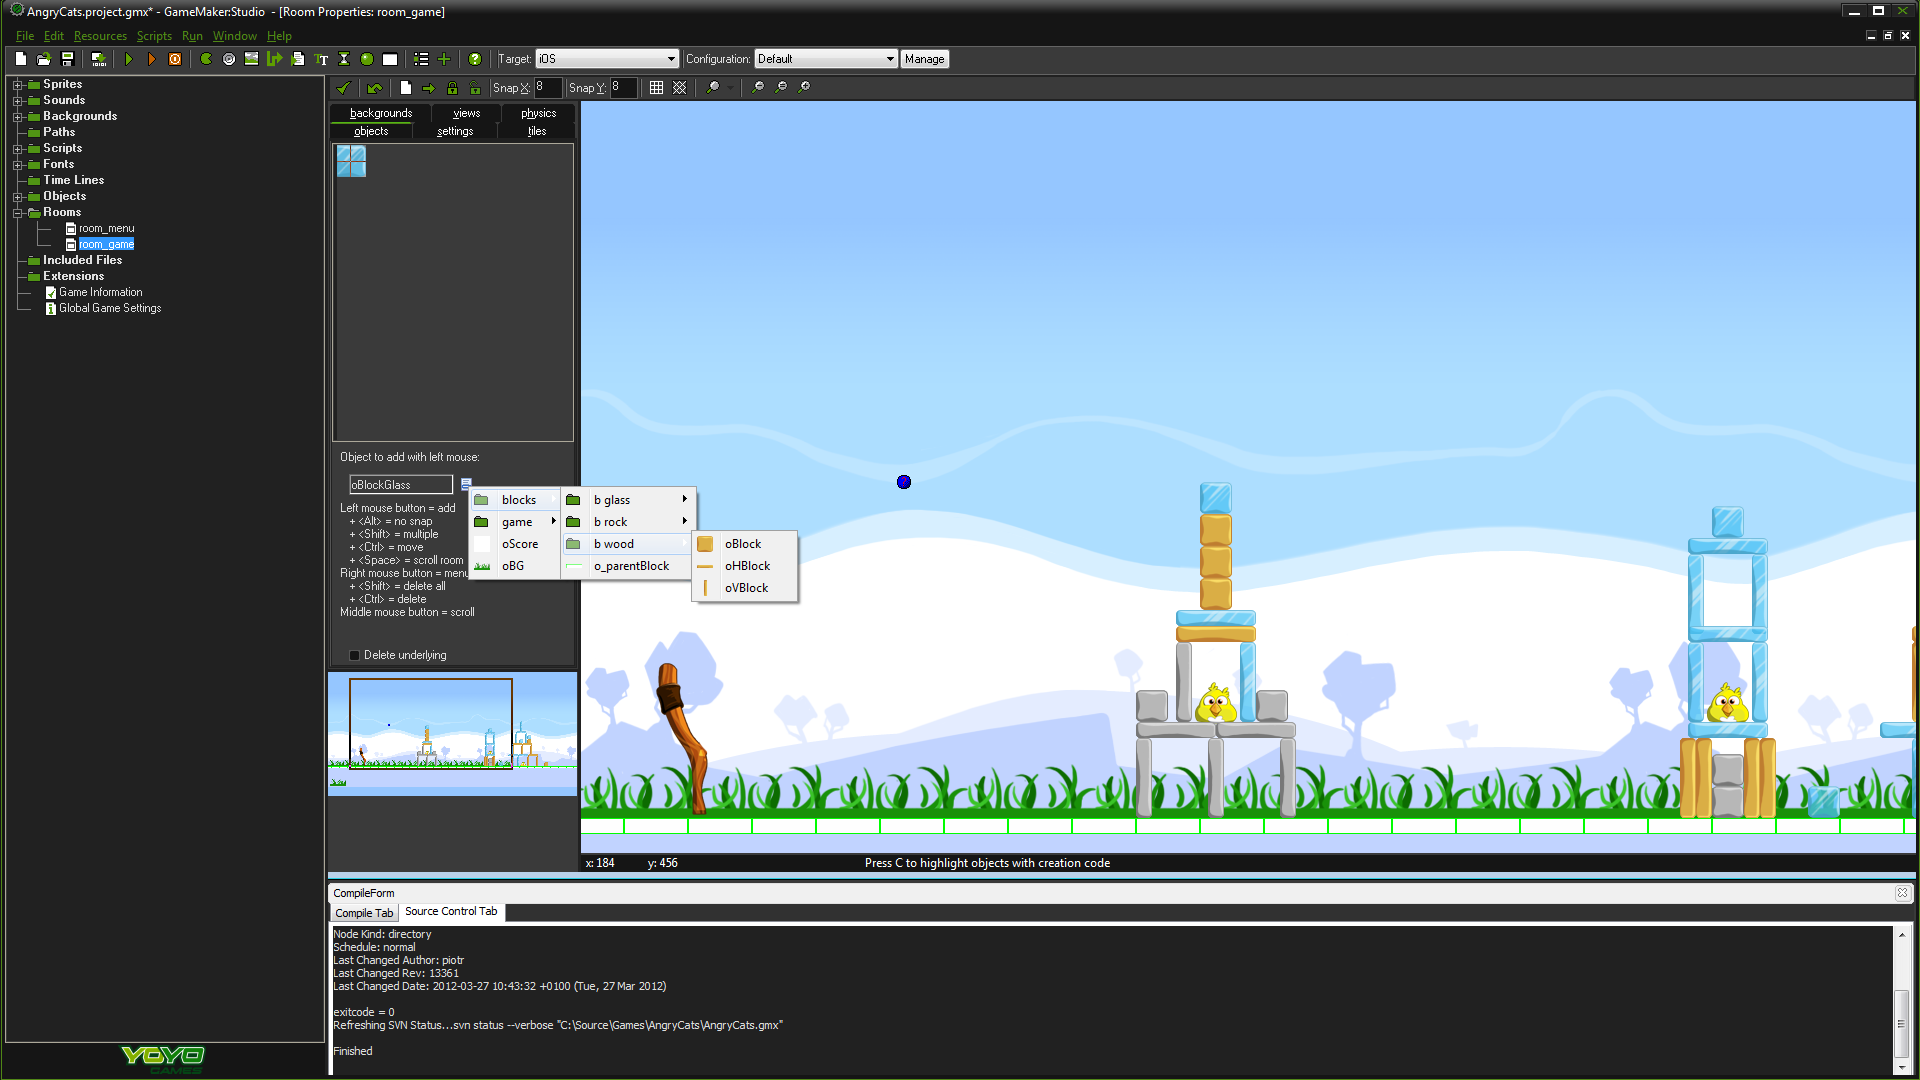
Task: Switch to the physics tab
Action: coord(537,112)
